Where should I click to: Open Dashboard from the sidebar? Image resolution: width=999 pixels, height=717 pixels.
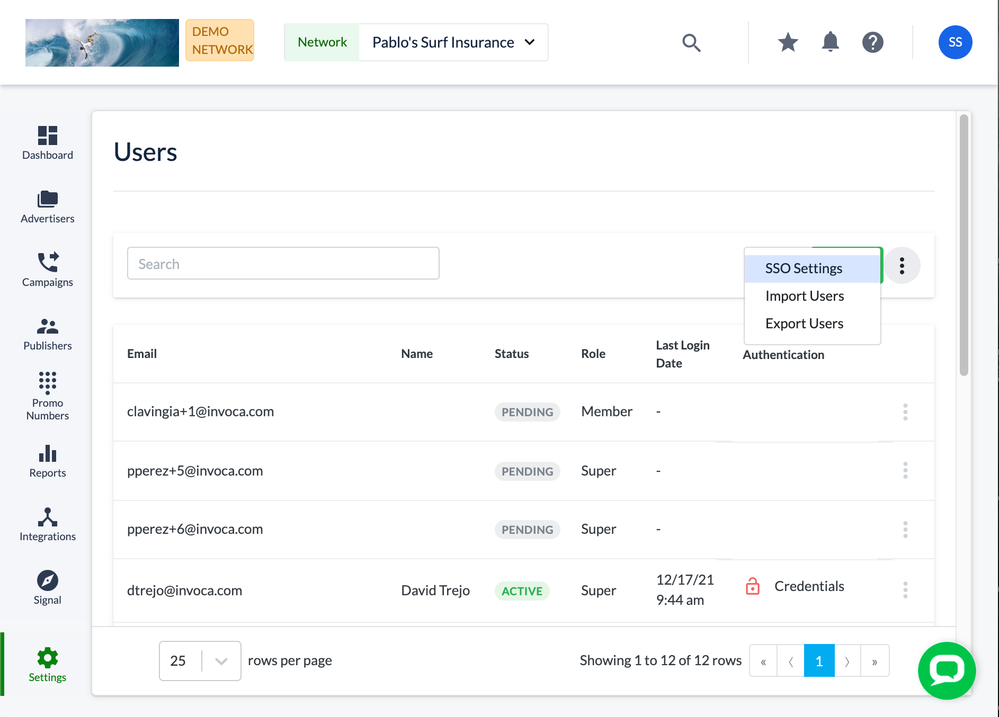point(47,143)
